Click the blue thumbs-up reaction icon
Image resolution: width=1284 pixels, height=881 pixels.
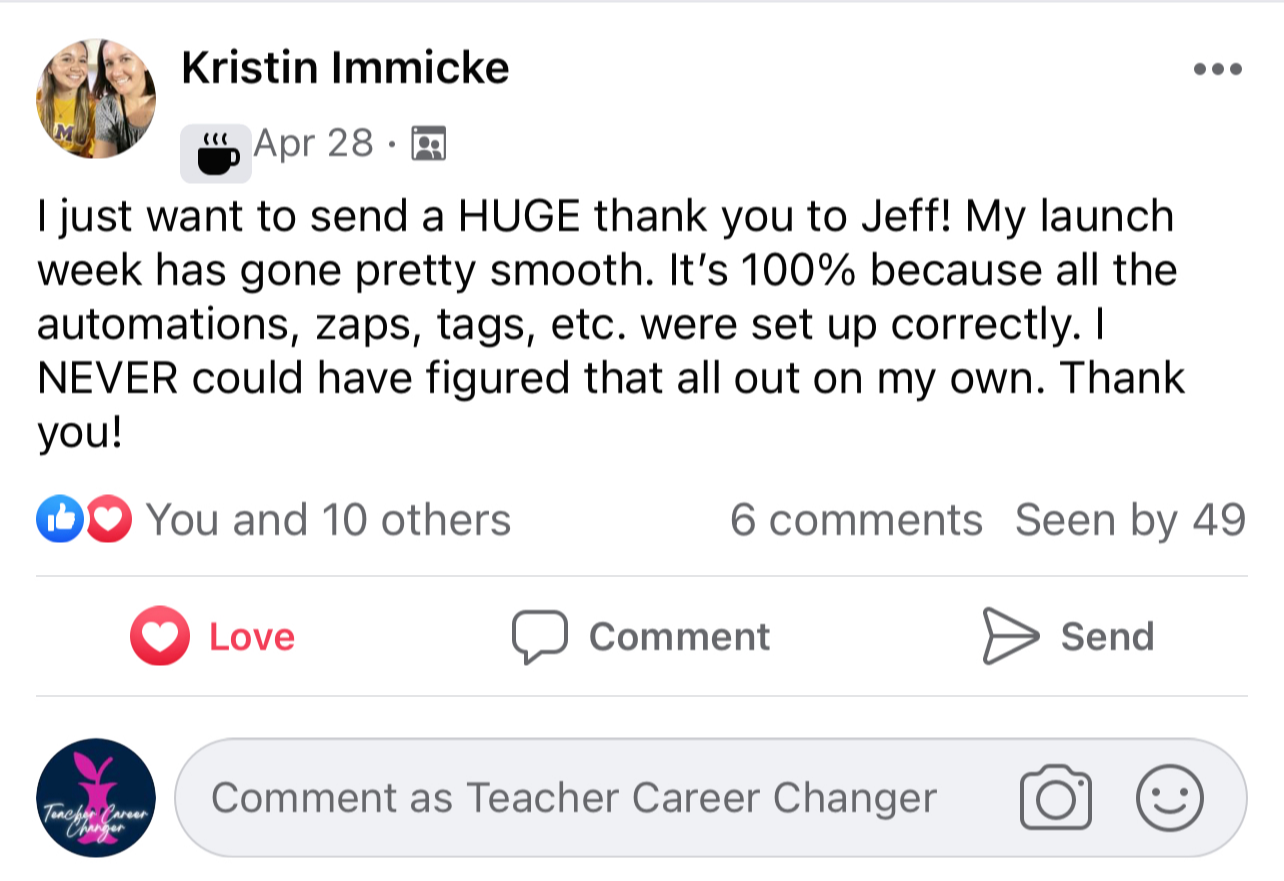[59, 520]
